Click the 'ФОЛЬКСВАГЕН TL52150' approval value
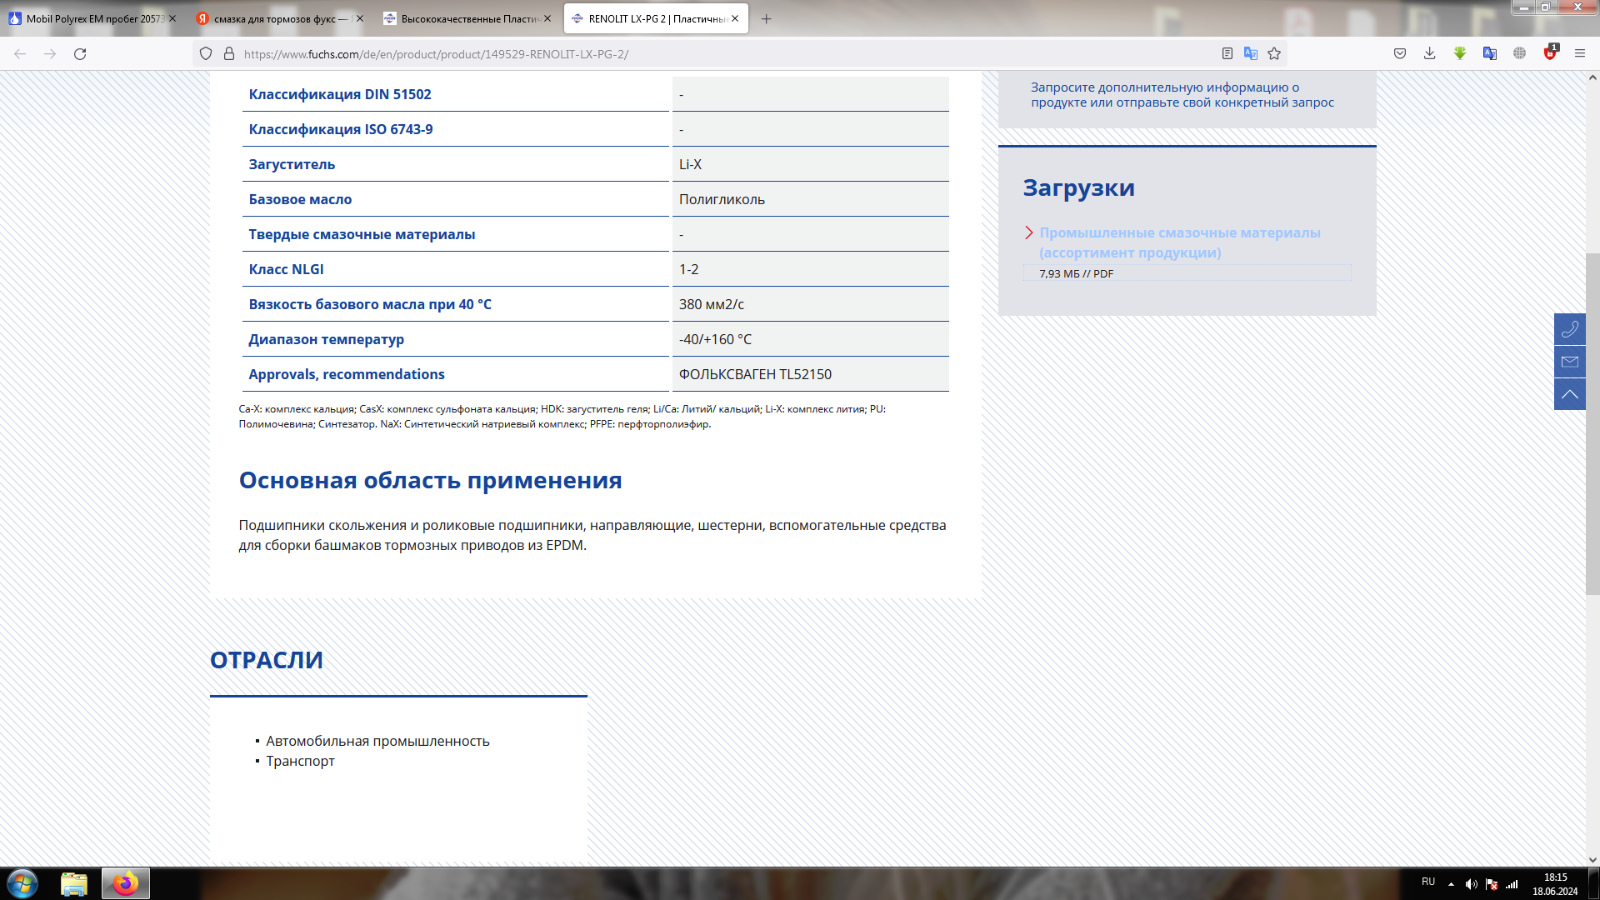 (755, 374)
